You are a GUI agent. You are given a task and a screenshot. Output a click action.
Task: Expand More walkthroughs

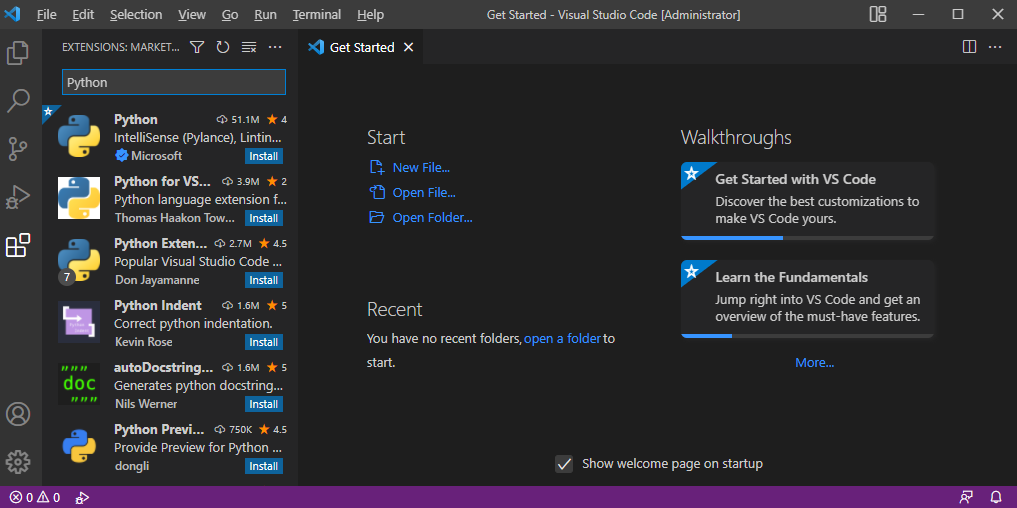pyautogui.click(x=814, y=363)
